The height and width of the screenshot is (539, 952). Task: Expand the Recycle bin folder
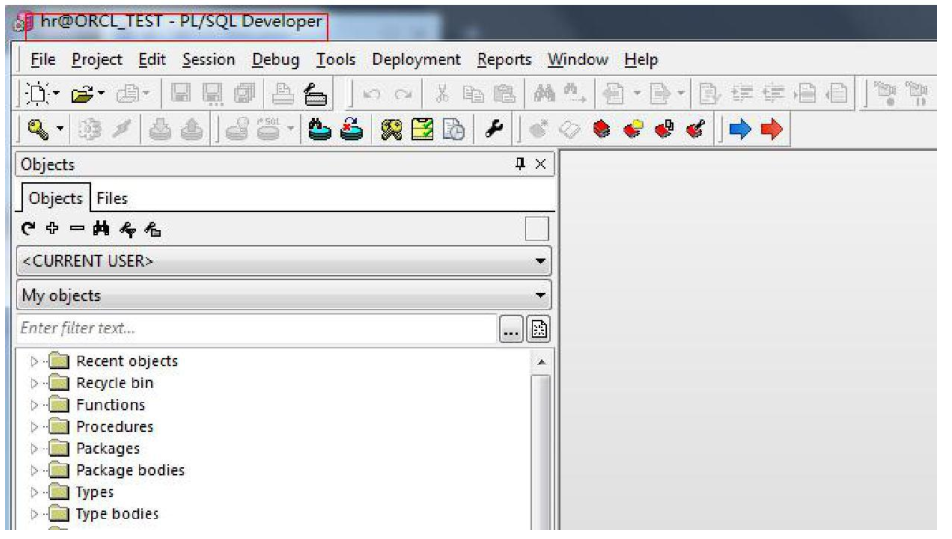(x=34, y=383)
